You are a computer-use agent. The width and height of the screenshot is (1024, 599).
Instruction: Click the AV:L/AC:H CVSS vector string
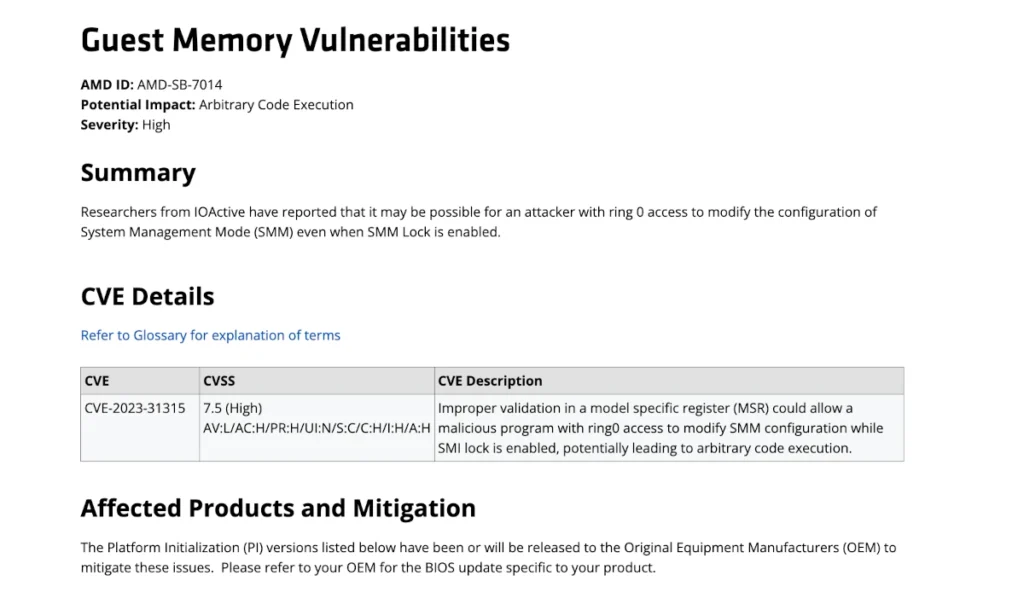pyautogui.click(x=316, y=428)
